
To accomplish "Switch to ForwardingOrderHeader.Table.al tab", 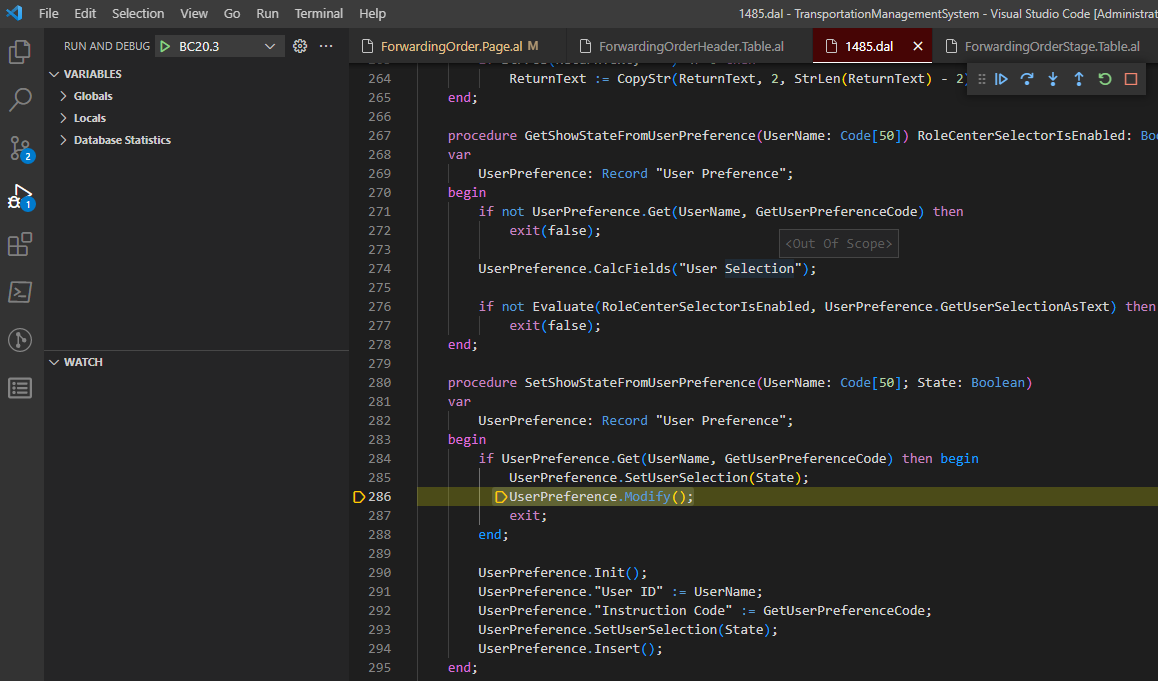I will (690, 47).
